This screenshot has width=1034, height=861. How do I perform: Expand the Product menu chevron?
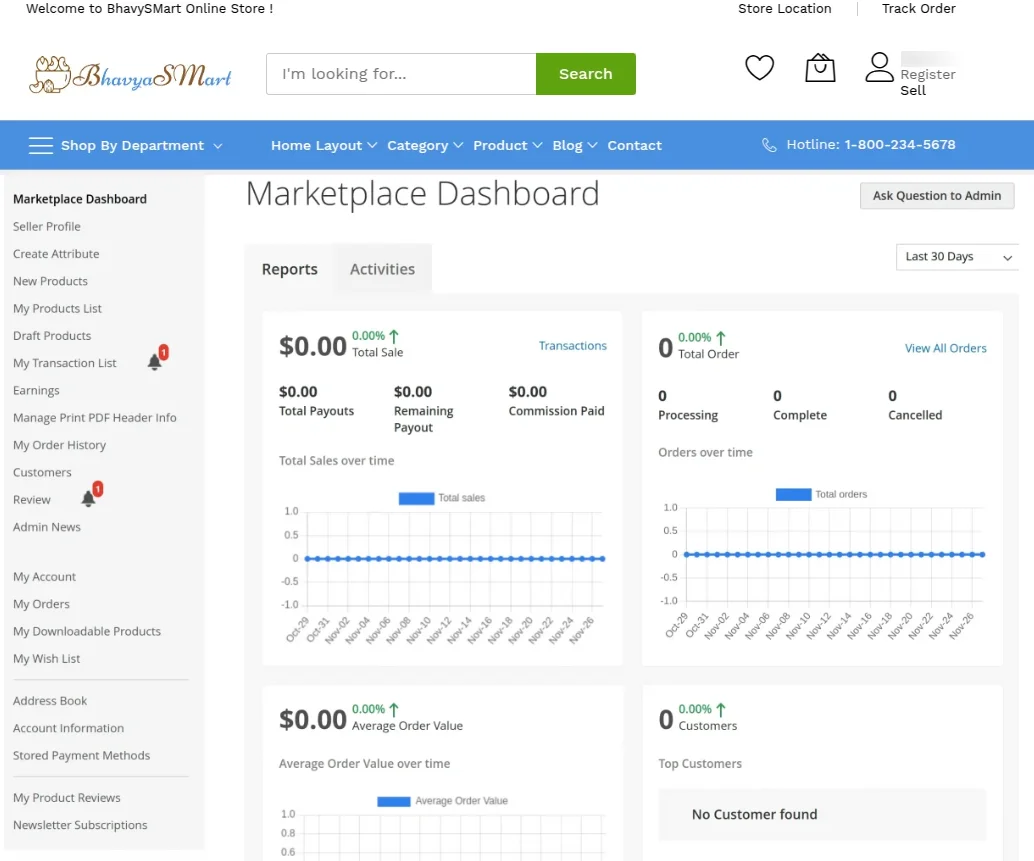537,145
